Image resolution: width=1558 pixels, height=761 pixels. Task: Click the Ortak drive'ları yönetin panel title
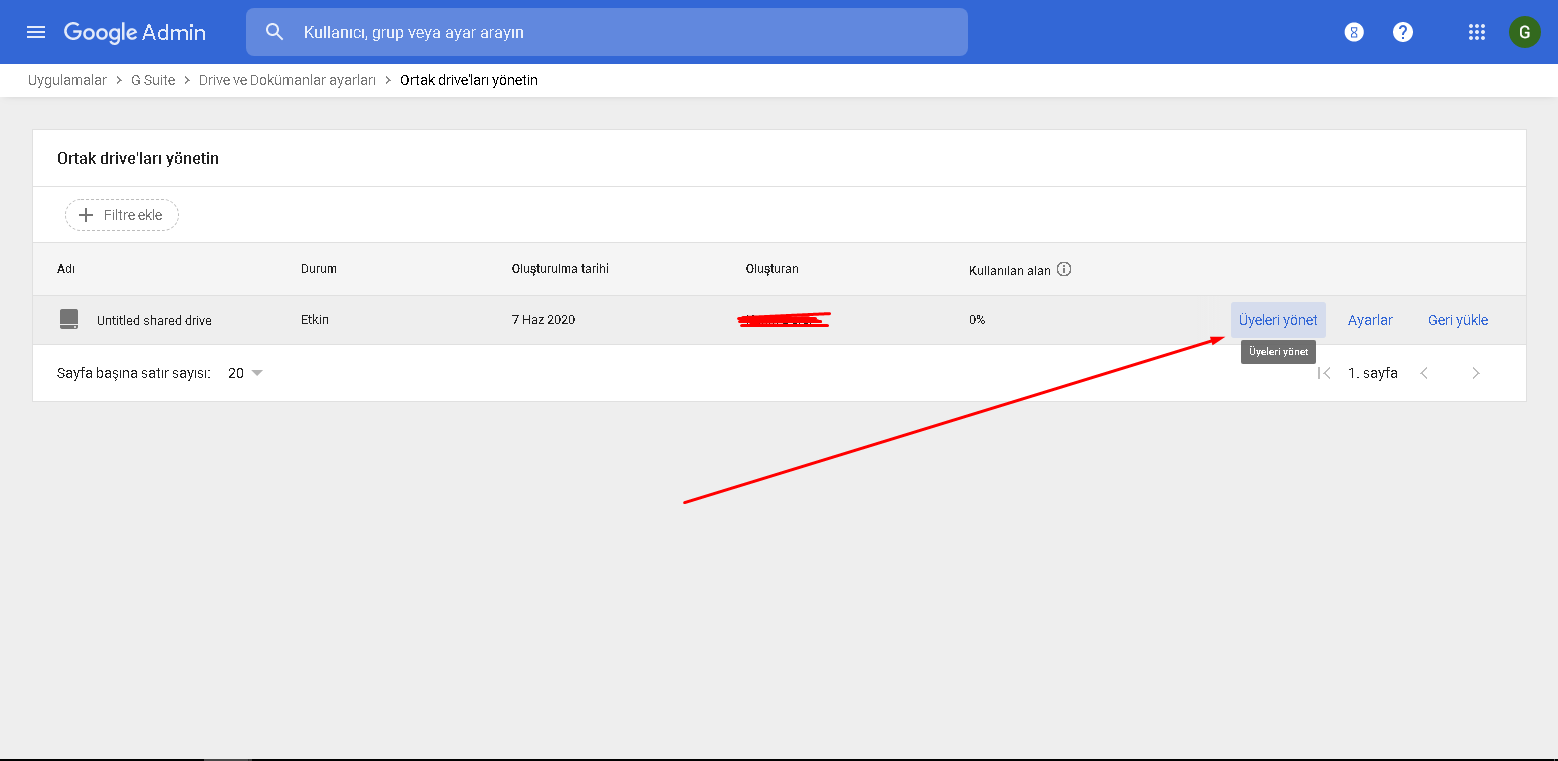click(138, 158)
